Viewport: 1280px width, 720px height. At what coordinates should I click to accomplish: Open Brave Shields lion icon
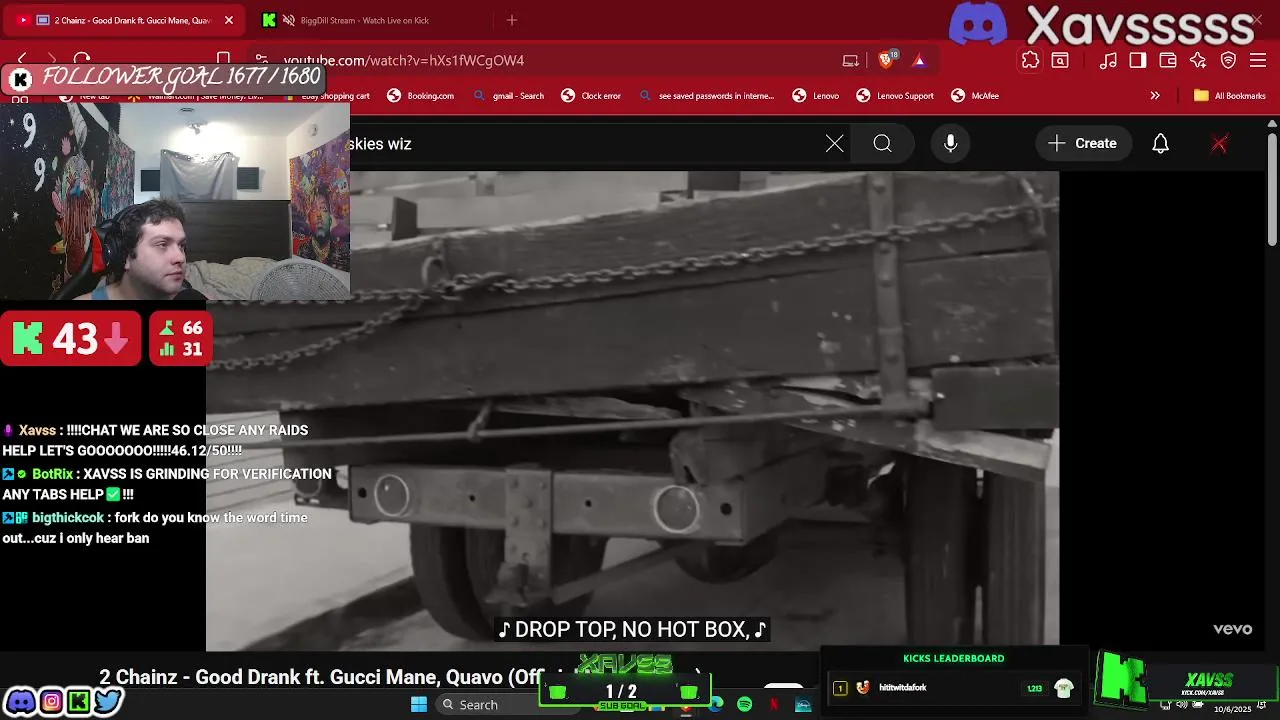(x=886, y=60)
